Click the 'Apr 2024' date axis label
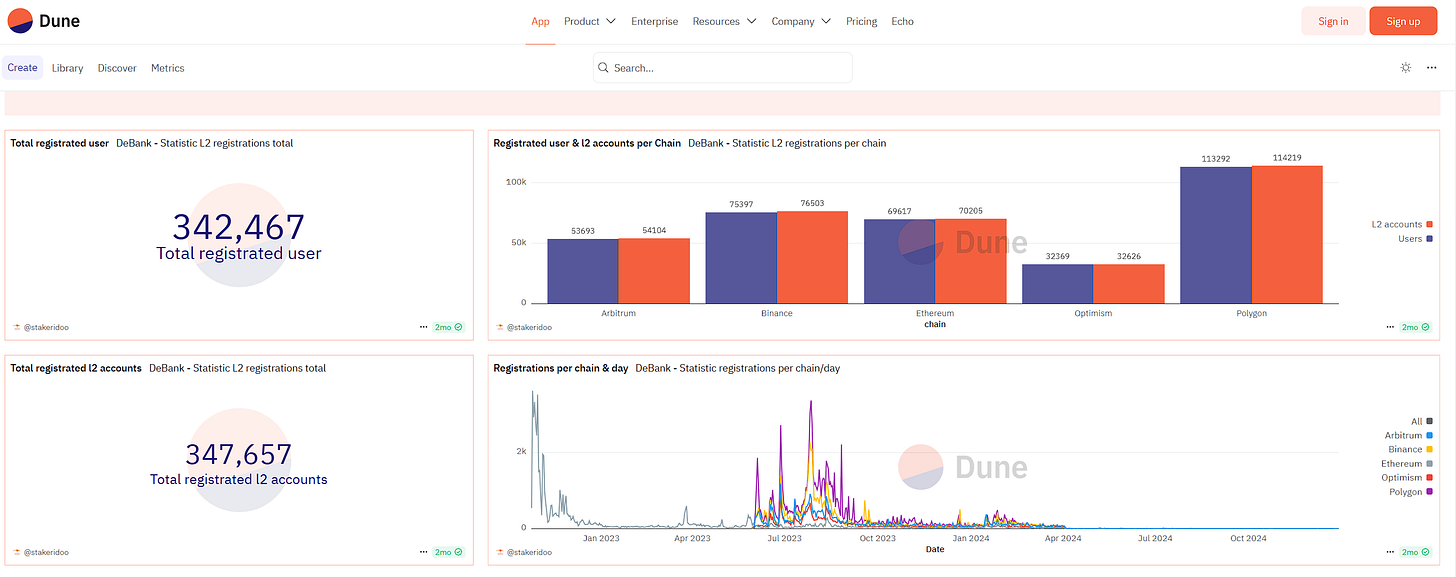Viewport: 1456px width, 577px height. coord(1064,538)
